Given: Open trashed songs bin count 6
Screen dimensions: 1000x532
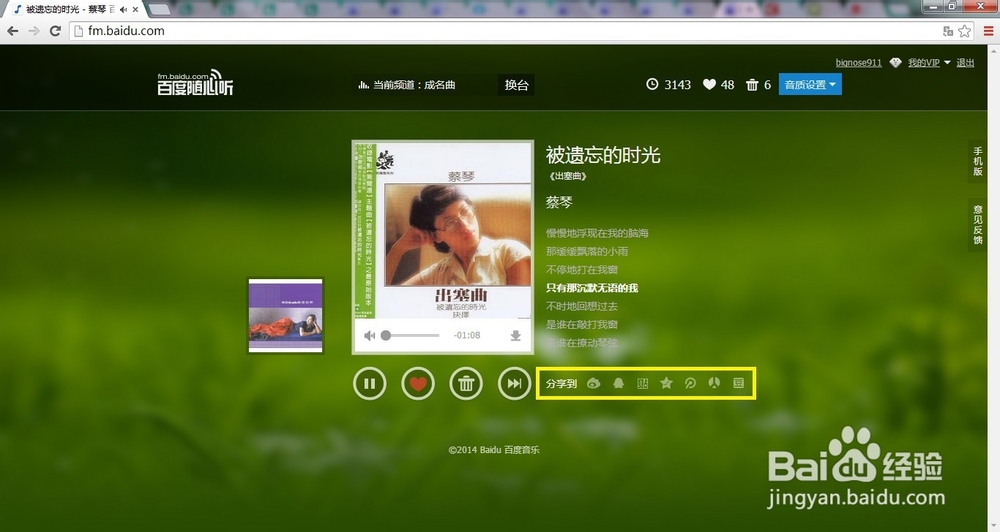Looking at the screenshot, I should [758, 85].
